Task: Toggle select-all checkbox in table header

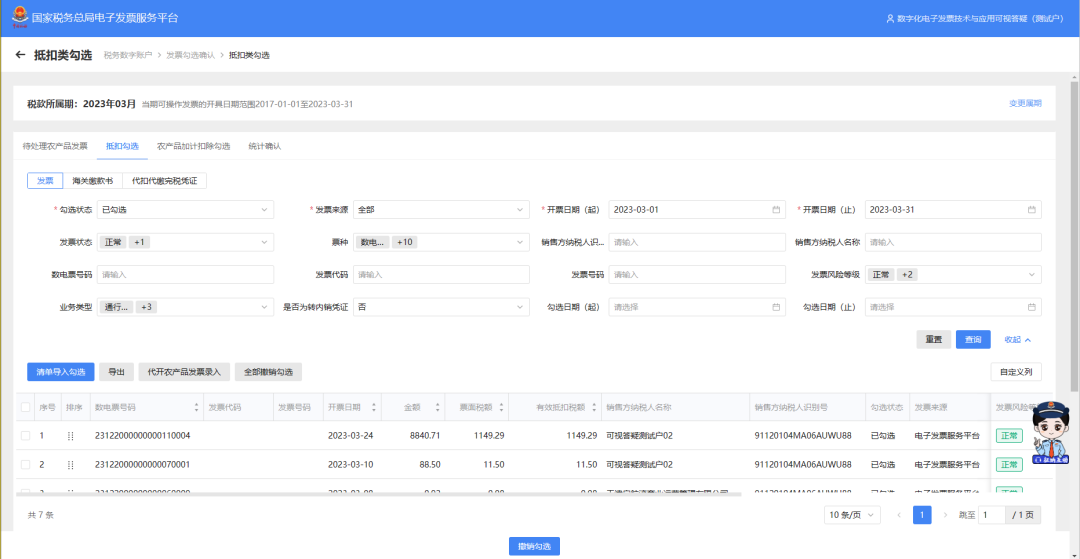Action: tap(25, 408)
